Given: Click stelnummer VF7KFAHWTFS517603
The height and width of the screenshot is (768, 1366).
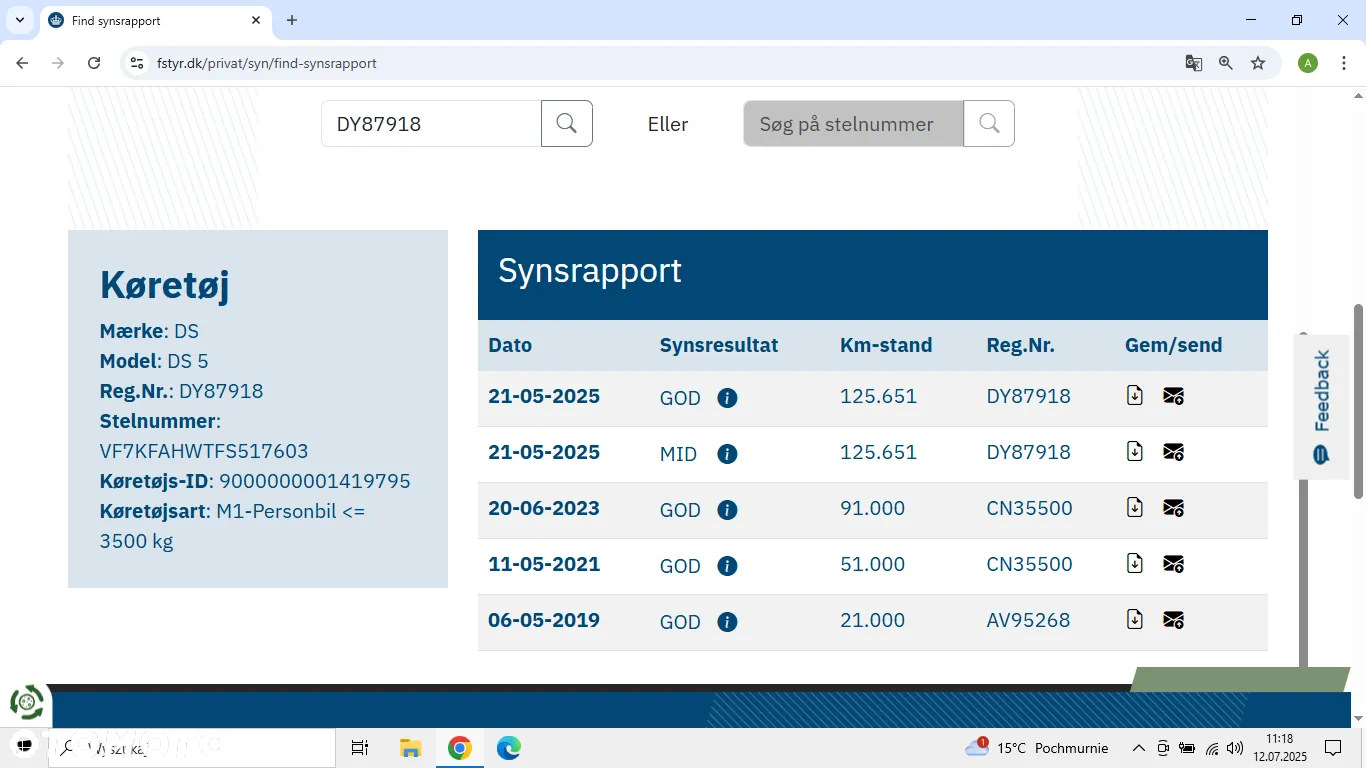Looking at the screenshot, I should [x=204, y=451].
